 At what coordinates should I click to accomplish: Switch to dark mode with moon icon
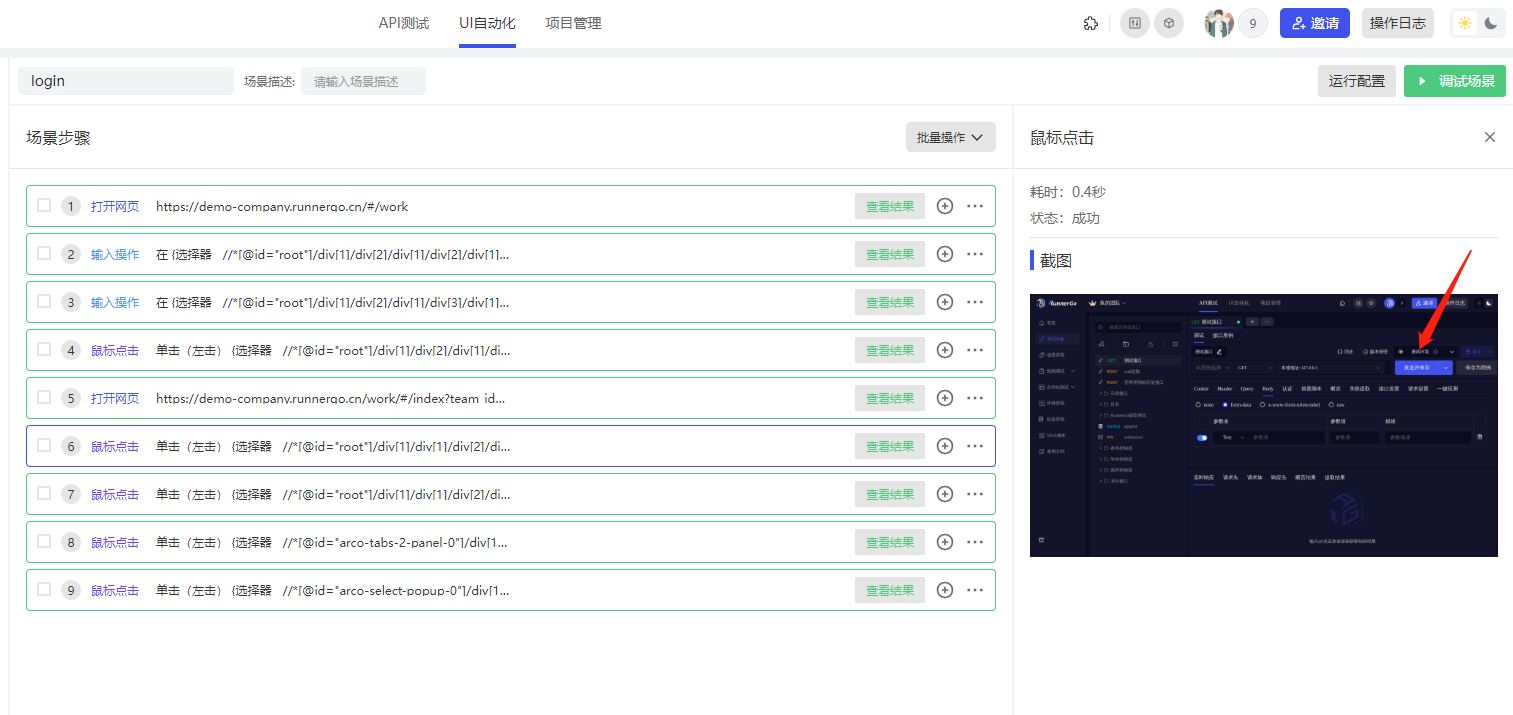(1491, 23)
